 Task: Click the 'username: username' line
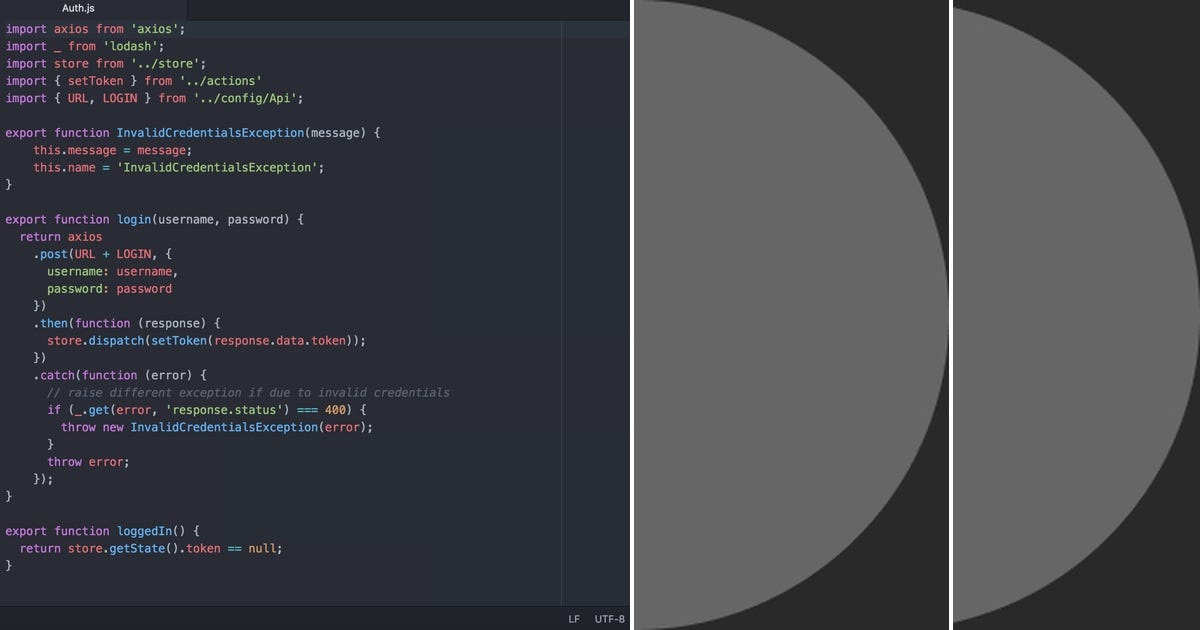pos(113,271)
